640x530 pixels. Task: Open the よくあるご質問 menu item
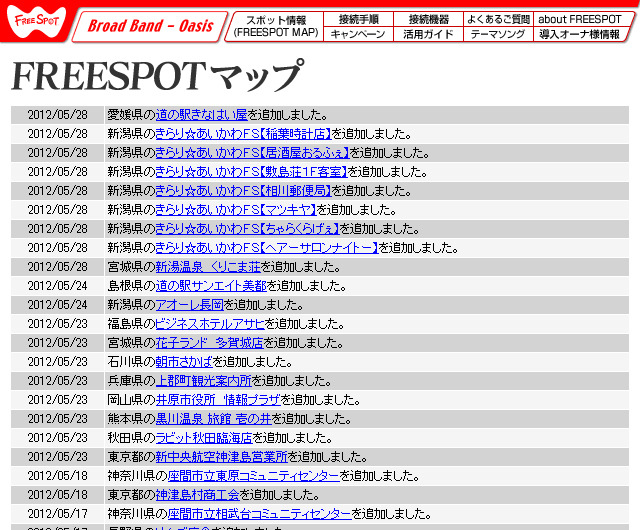coord(498,19)
